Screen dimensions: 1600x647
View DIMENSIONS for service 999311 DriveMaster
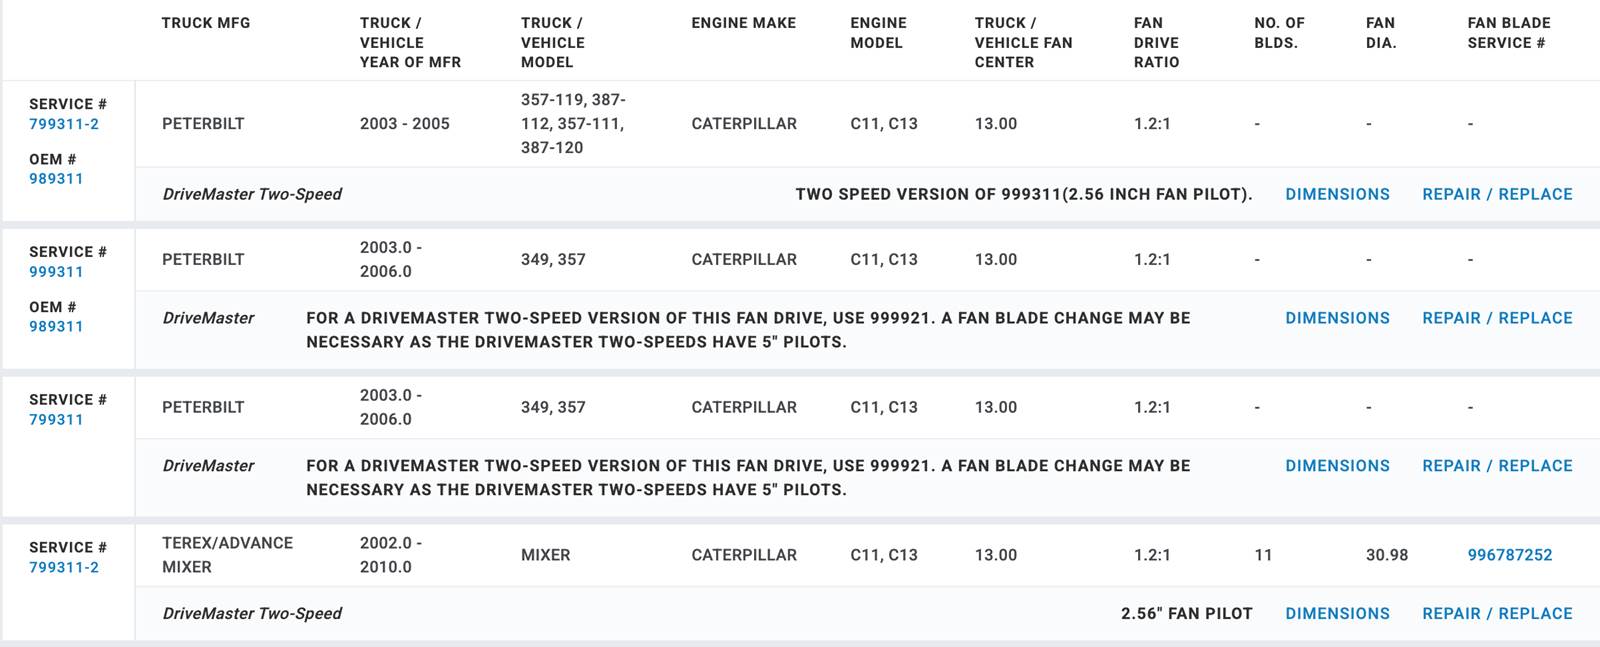pyautogui.click(x=1337, y=318)
